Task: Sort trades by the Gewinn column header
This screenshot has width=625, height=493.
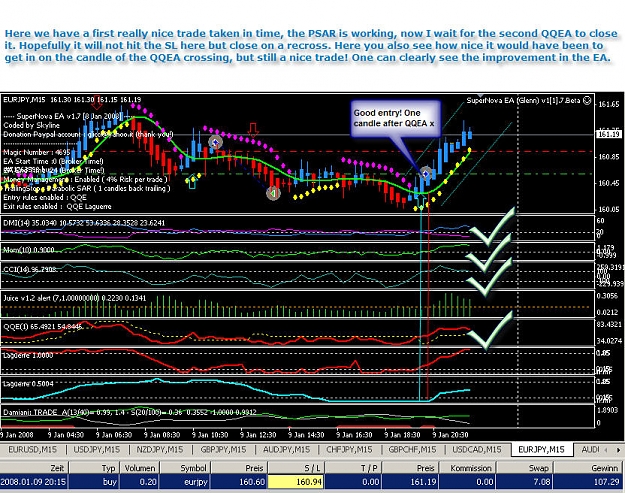Action: click(x=589, y=468)
